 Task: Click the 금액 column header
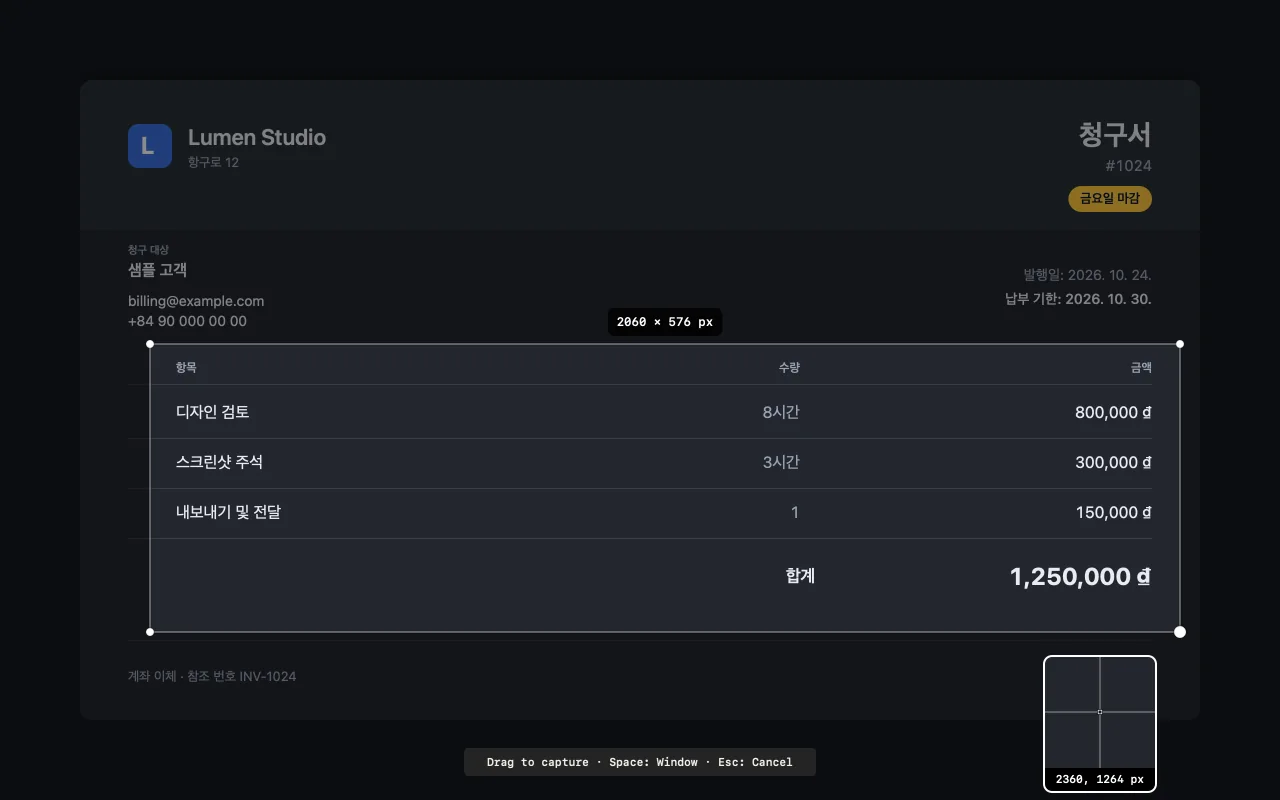point(1141,368)
